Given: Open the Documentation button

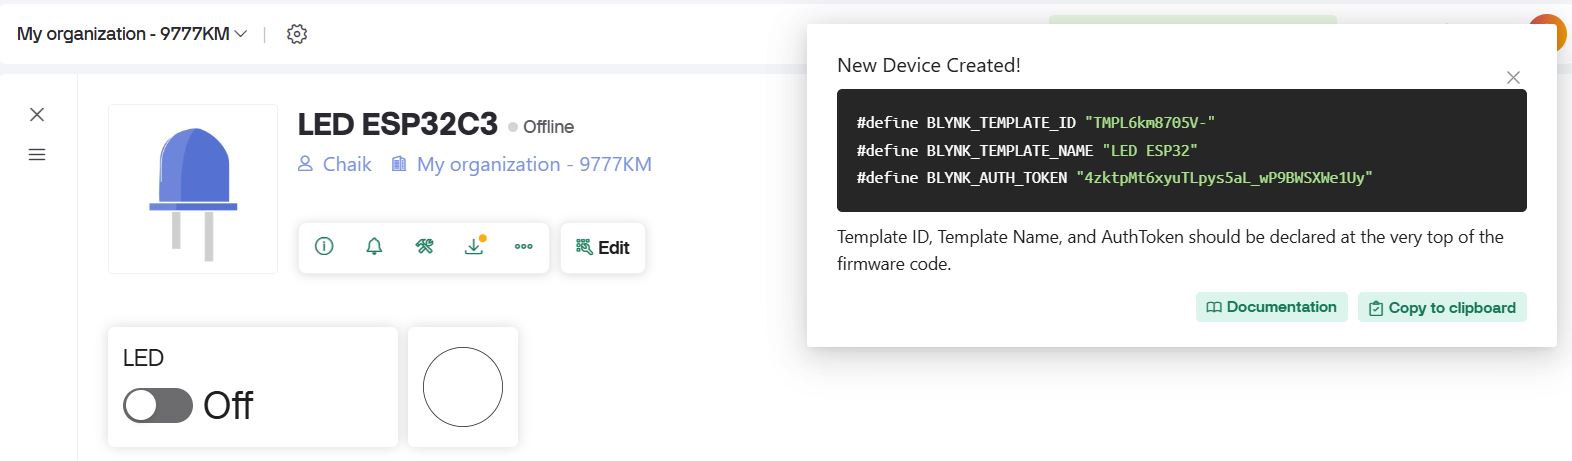Looking at the screenshot, I should [x=1272, y=307].
